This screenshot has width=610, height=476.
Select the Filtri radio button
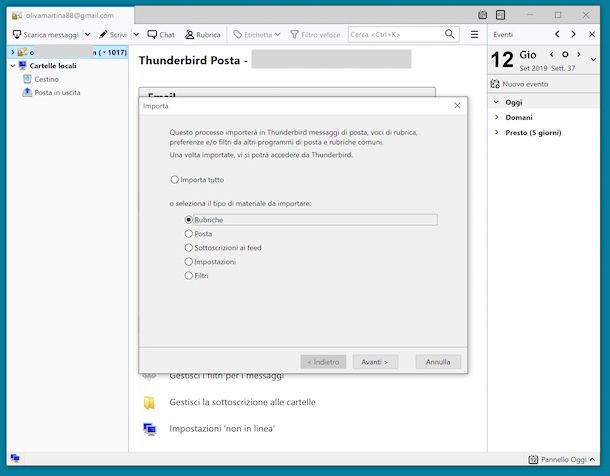[x=189, y=276]
